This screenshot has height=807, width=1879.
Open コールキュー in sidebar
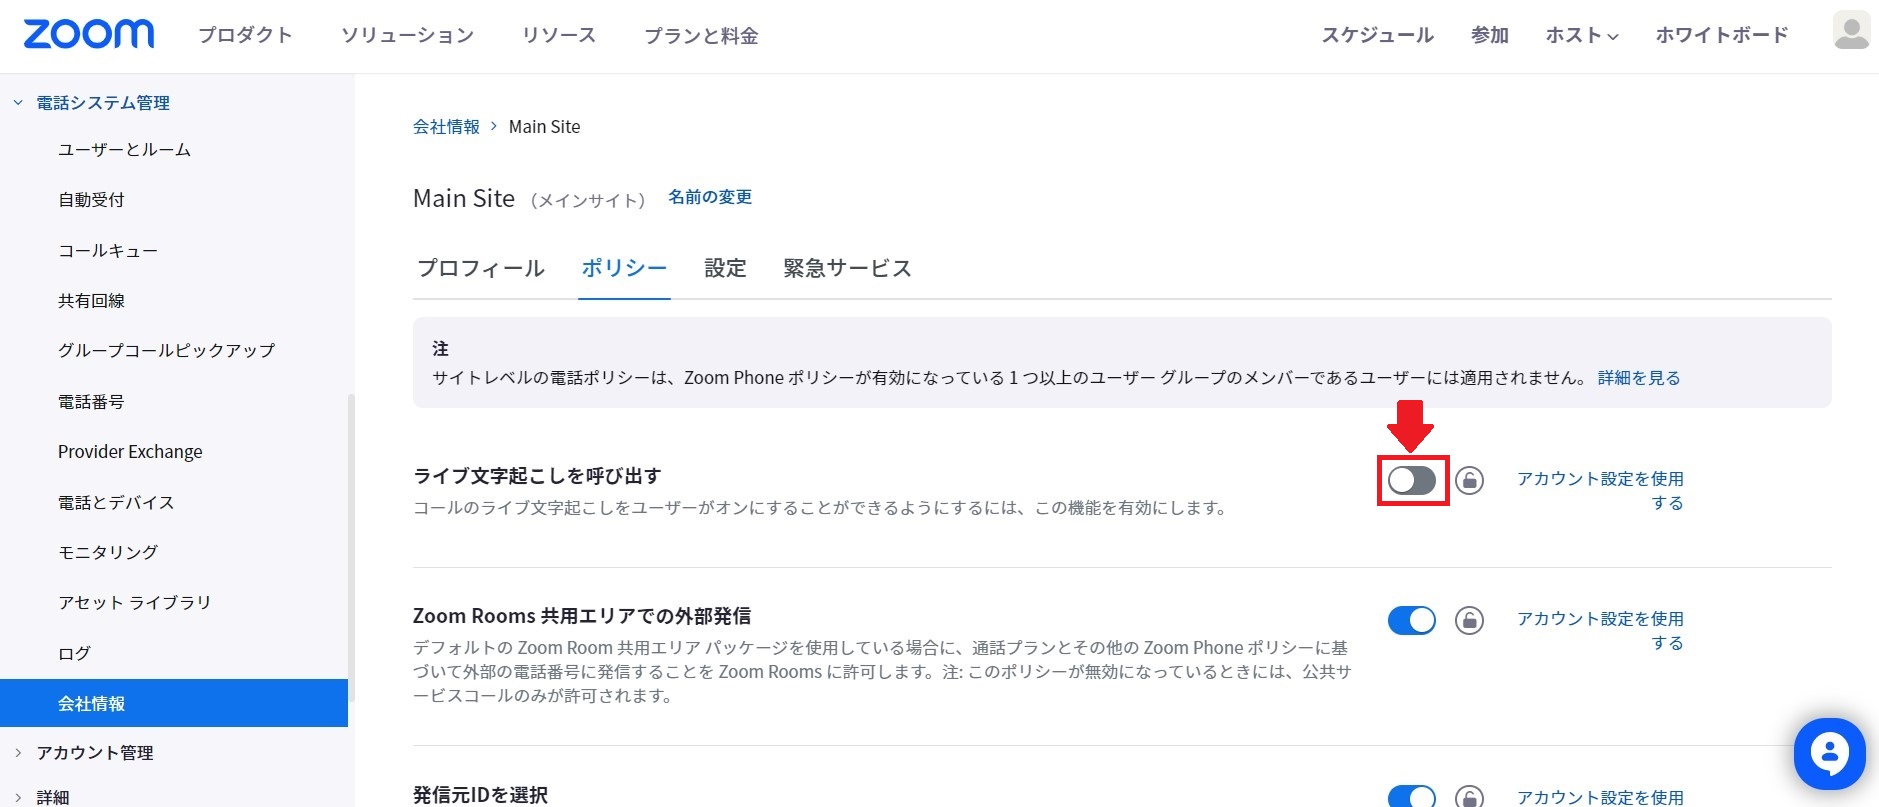(x=108, y=251)
